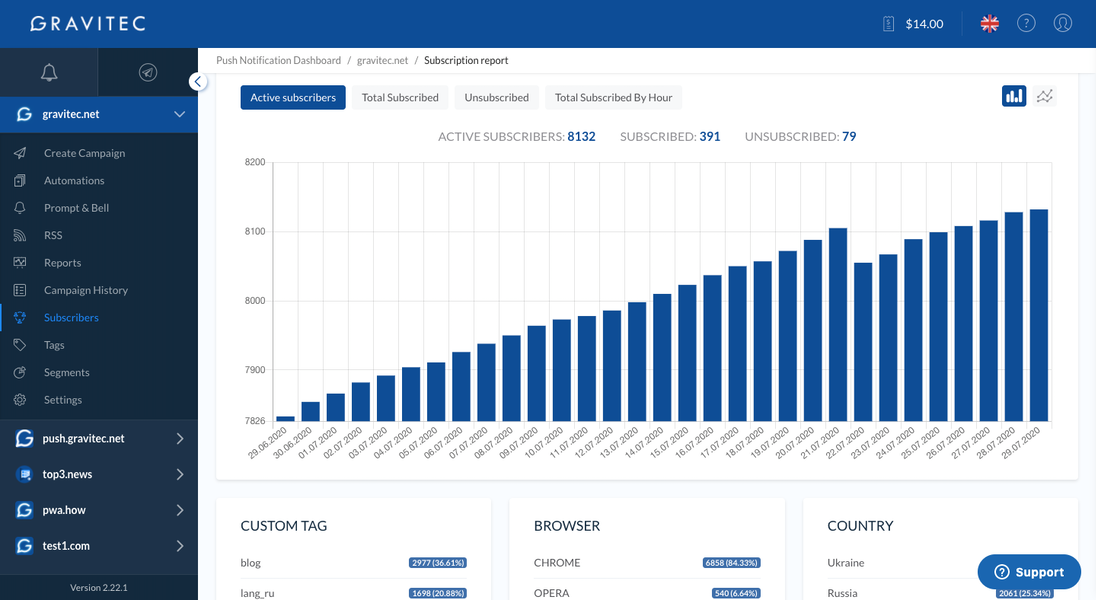Expand the push.gravitec.net site entry

point(180,438)
